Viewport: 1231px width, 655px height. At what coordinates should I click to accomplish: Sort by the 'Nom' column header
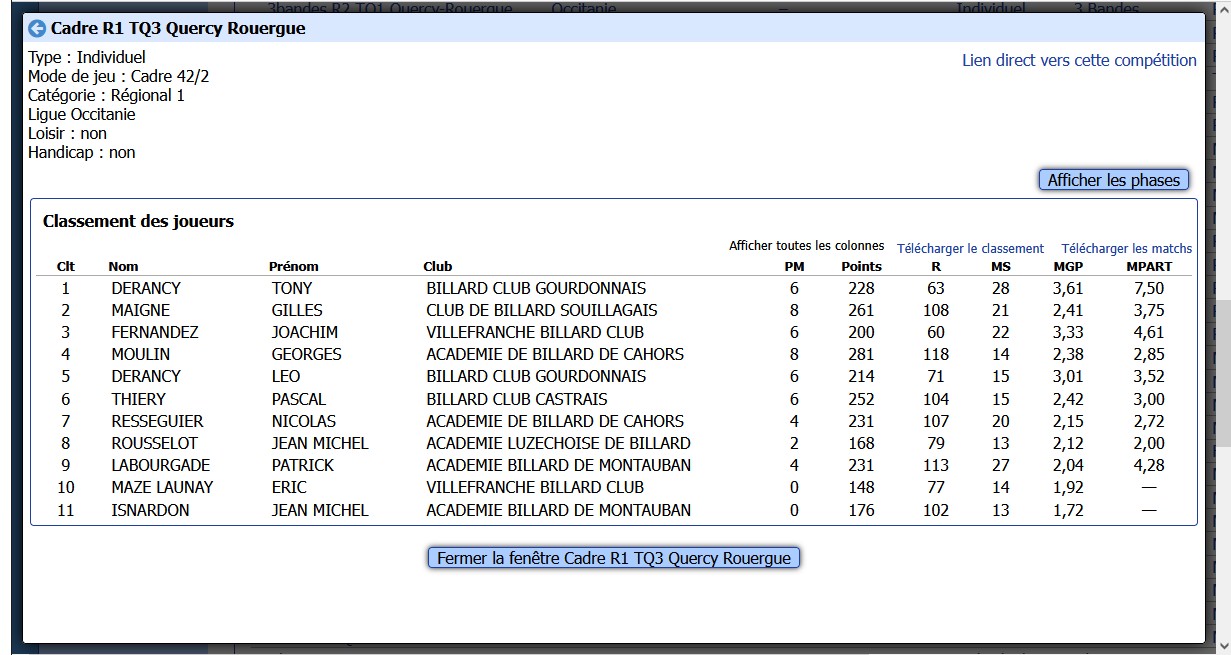coord(123,267)
